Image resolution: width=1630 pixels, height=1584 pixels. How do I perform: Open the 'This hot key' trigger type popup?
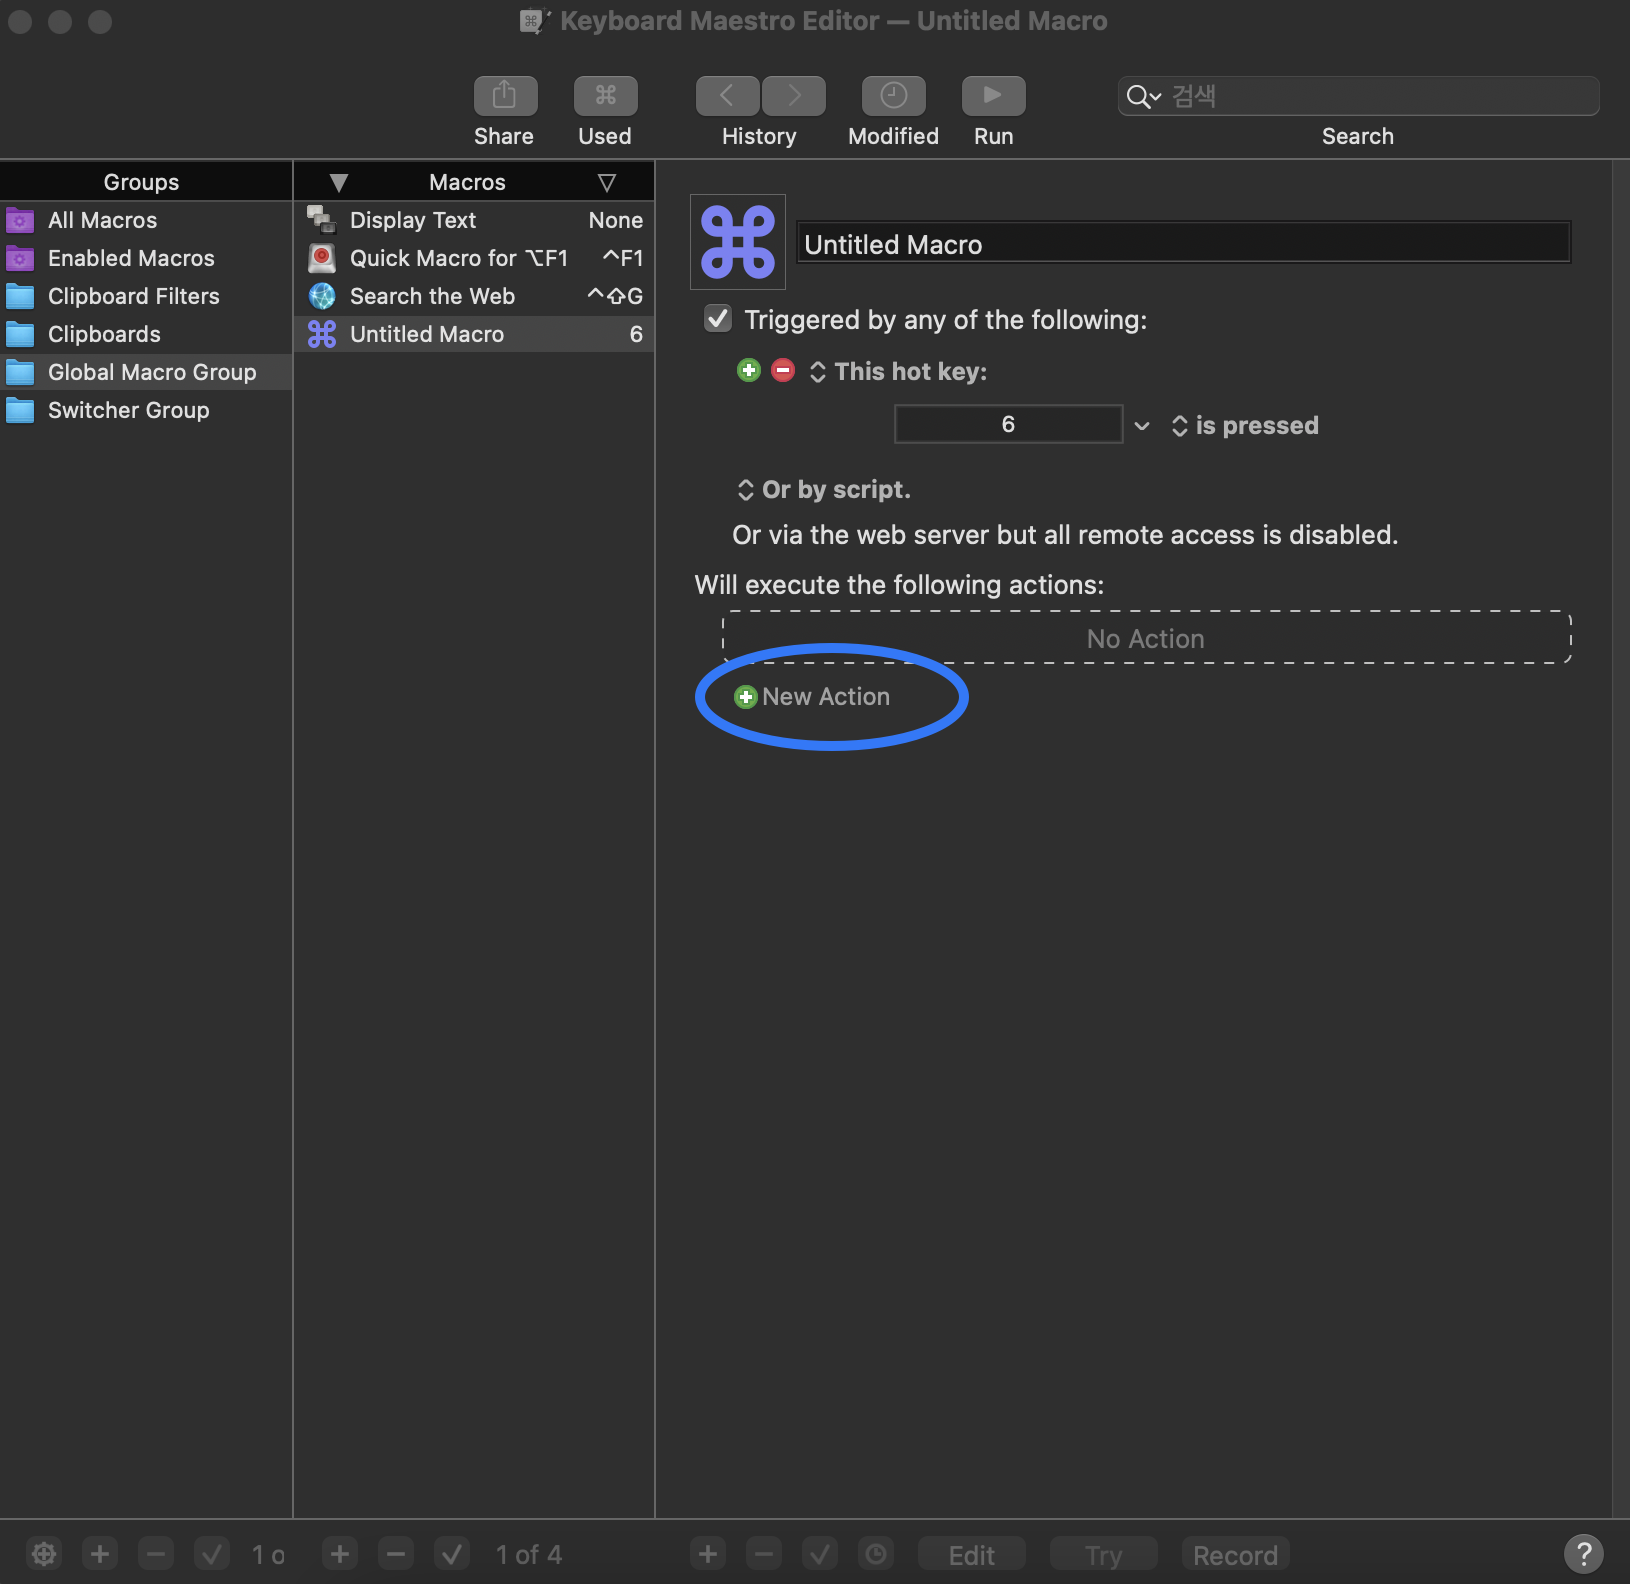coord(898,372)
